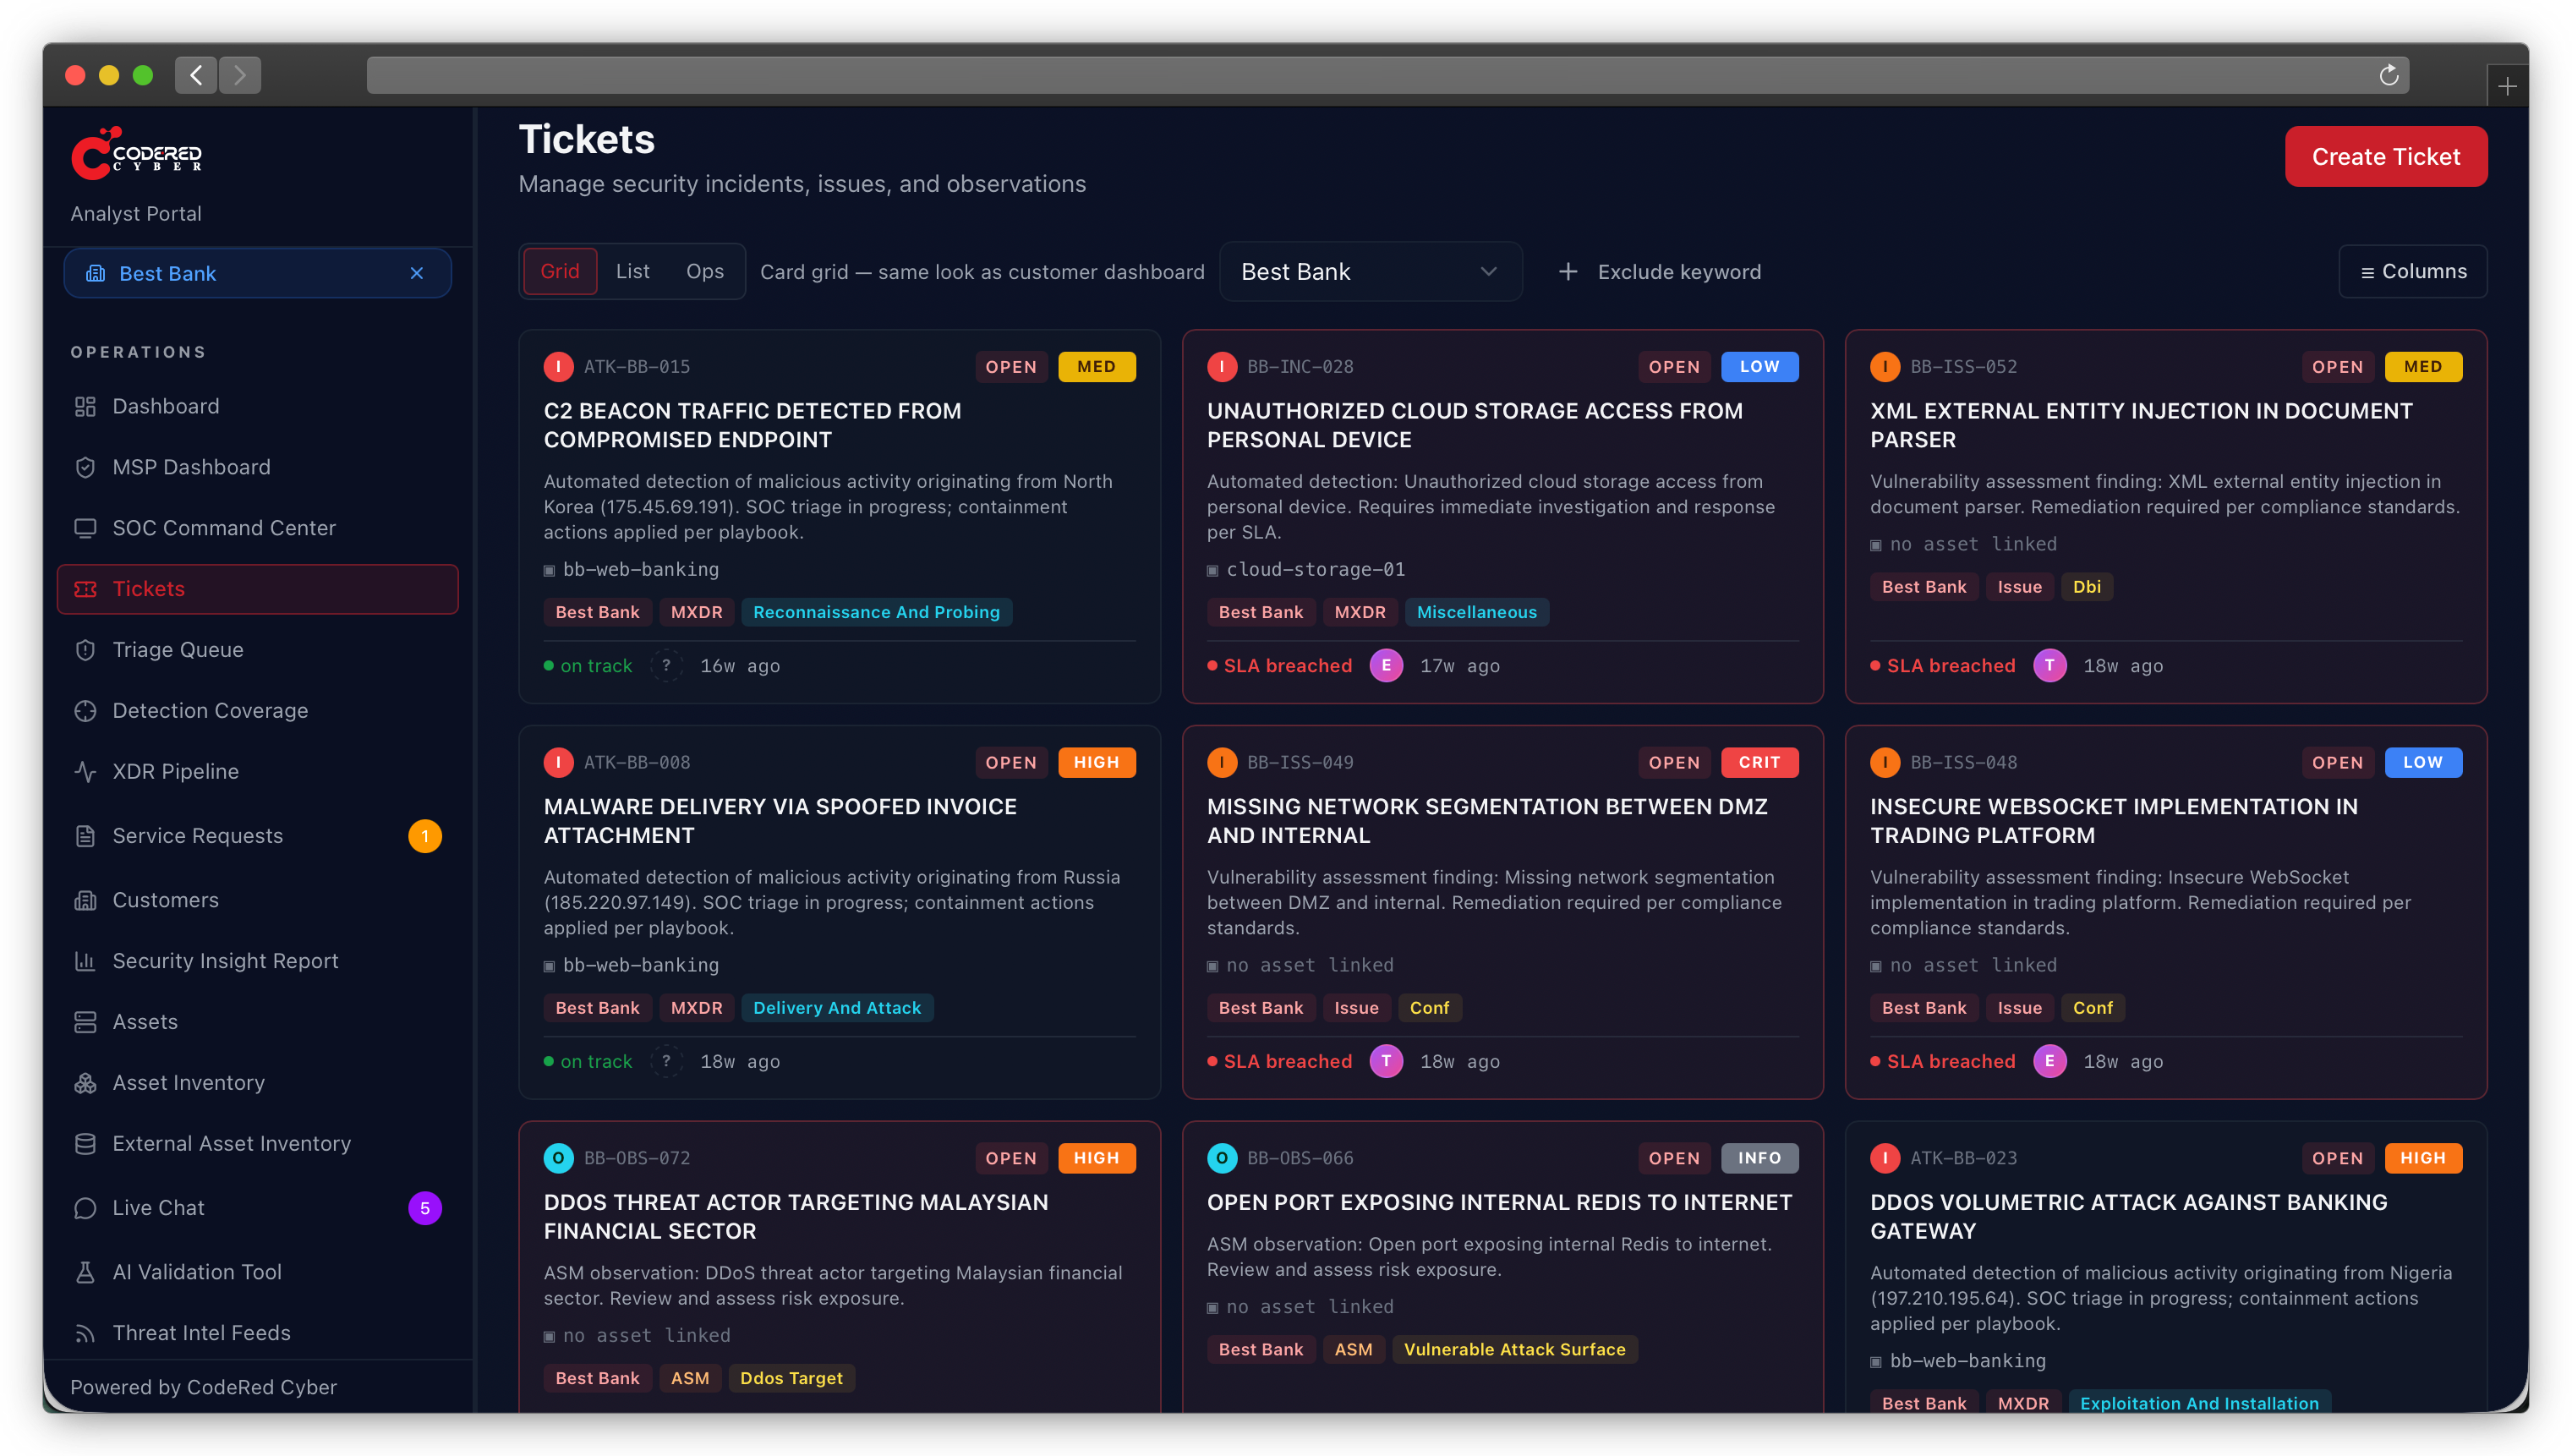Image resolution: width=2572 pixels, height=1456 pixels.
Task: Reload the page with the refresh icon
Action: coord(2389,75)
